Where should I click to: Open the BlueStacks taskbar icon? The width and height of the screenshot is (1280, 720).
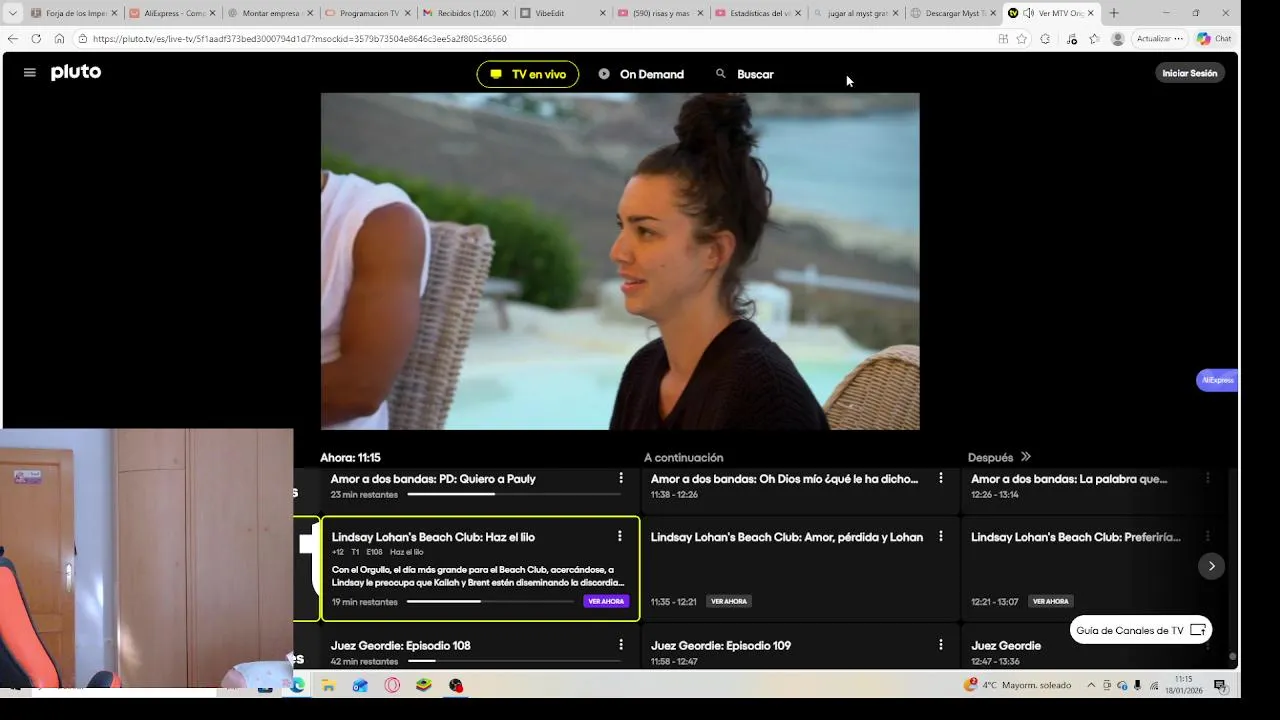coord(424,686)
